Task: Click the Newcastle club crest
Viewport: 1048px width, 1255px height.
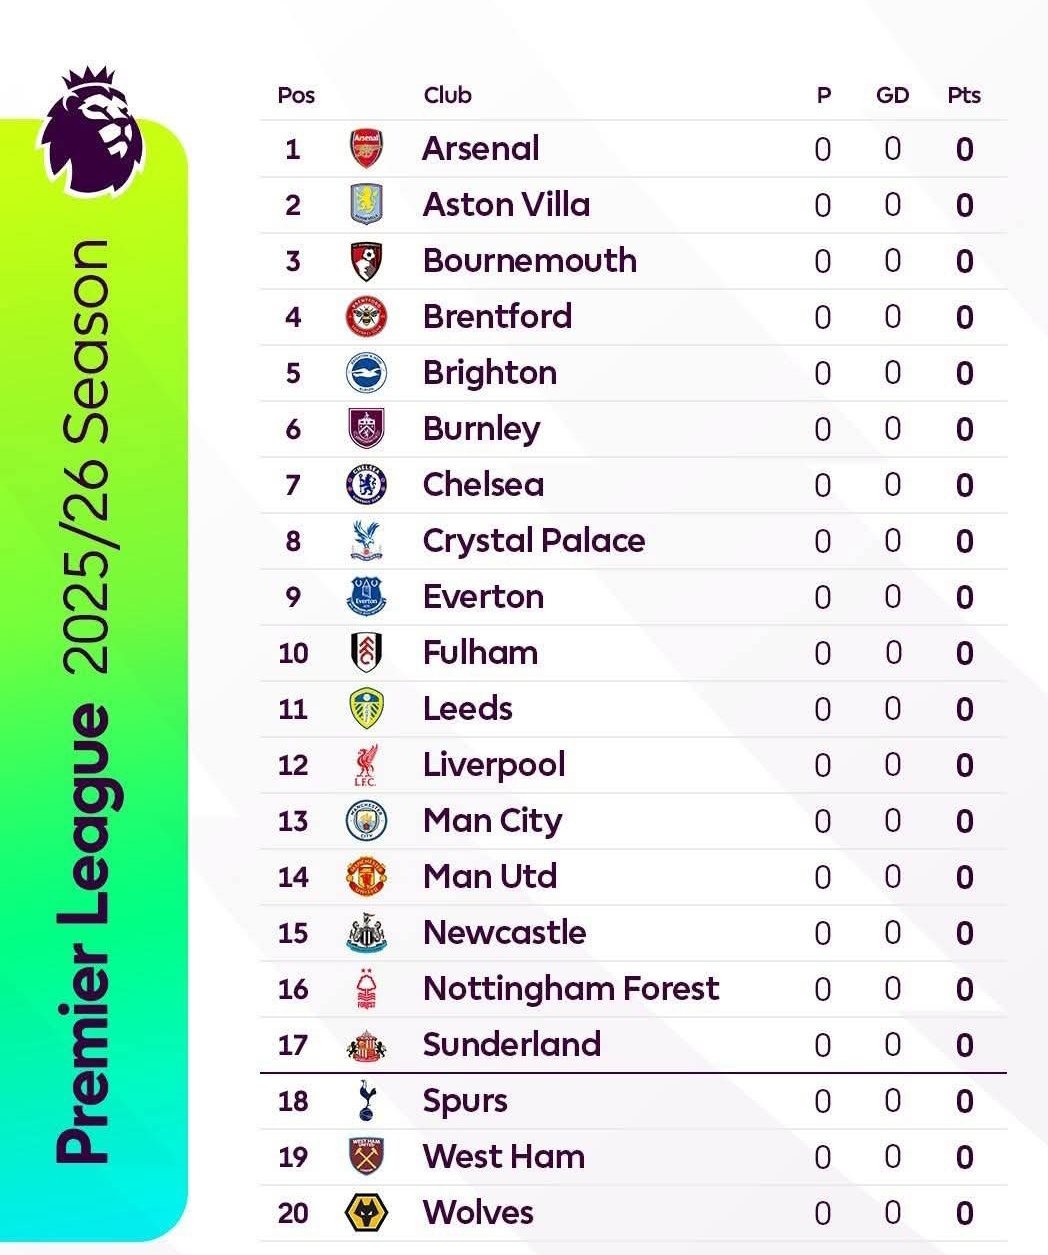Action: click(x=366, y=933)
